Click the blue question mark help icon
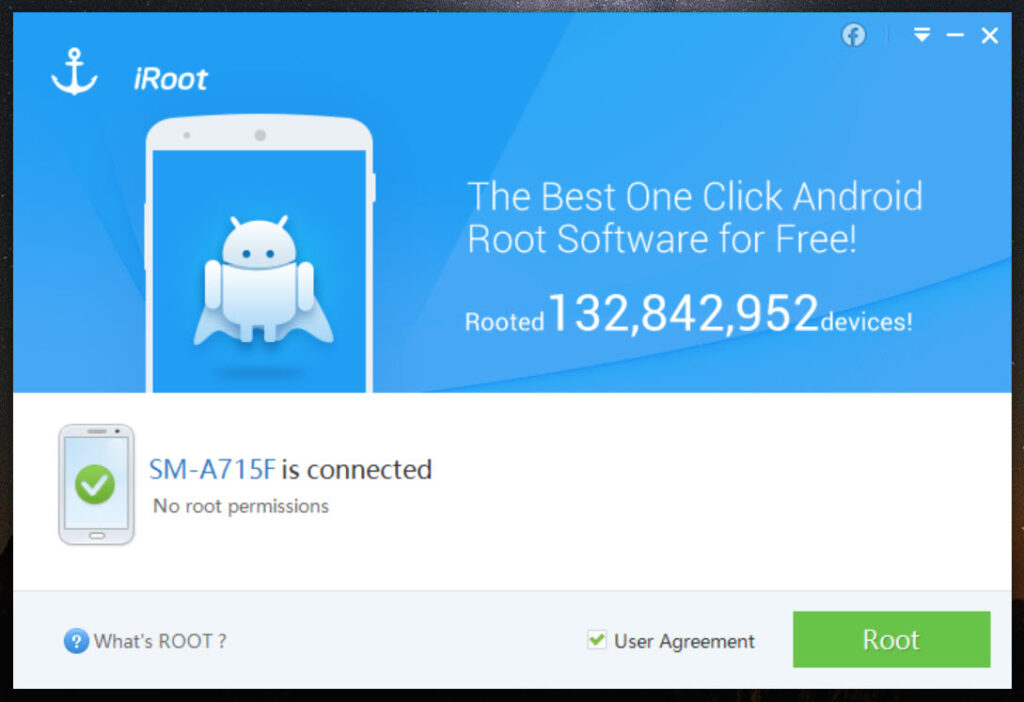 (x=76, y=641)
